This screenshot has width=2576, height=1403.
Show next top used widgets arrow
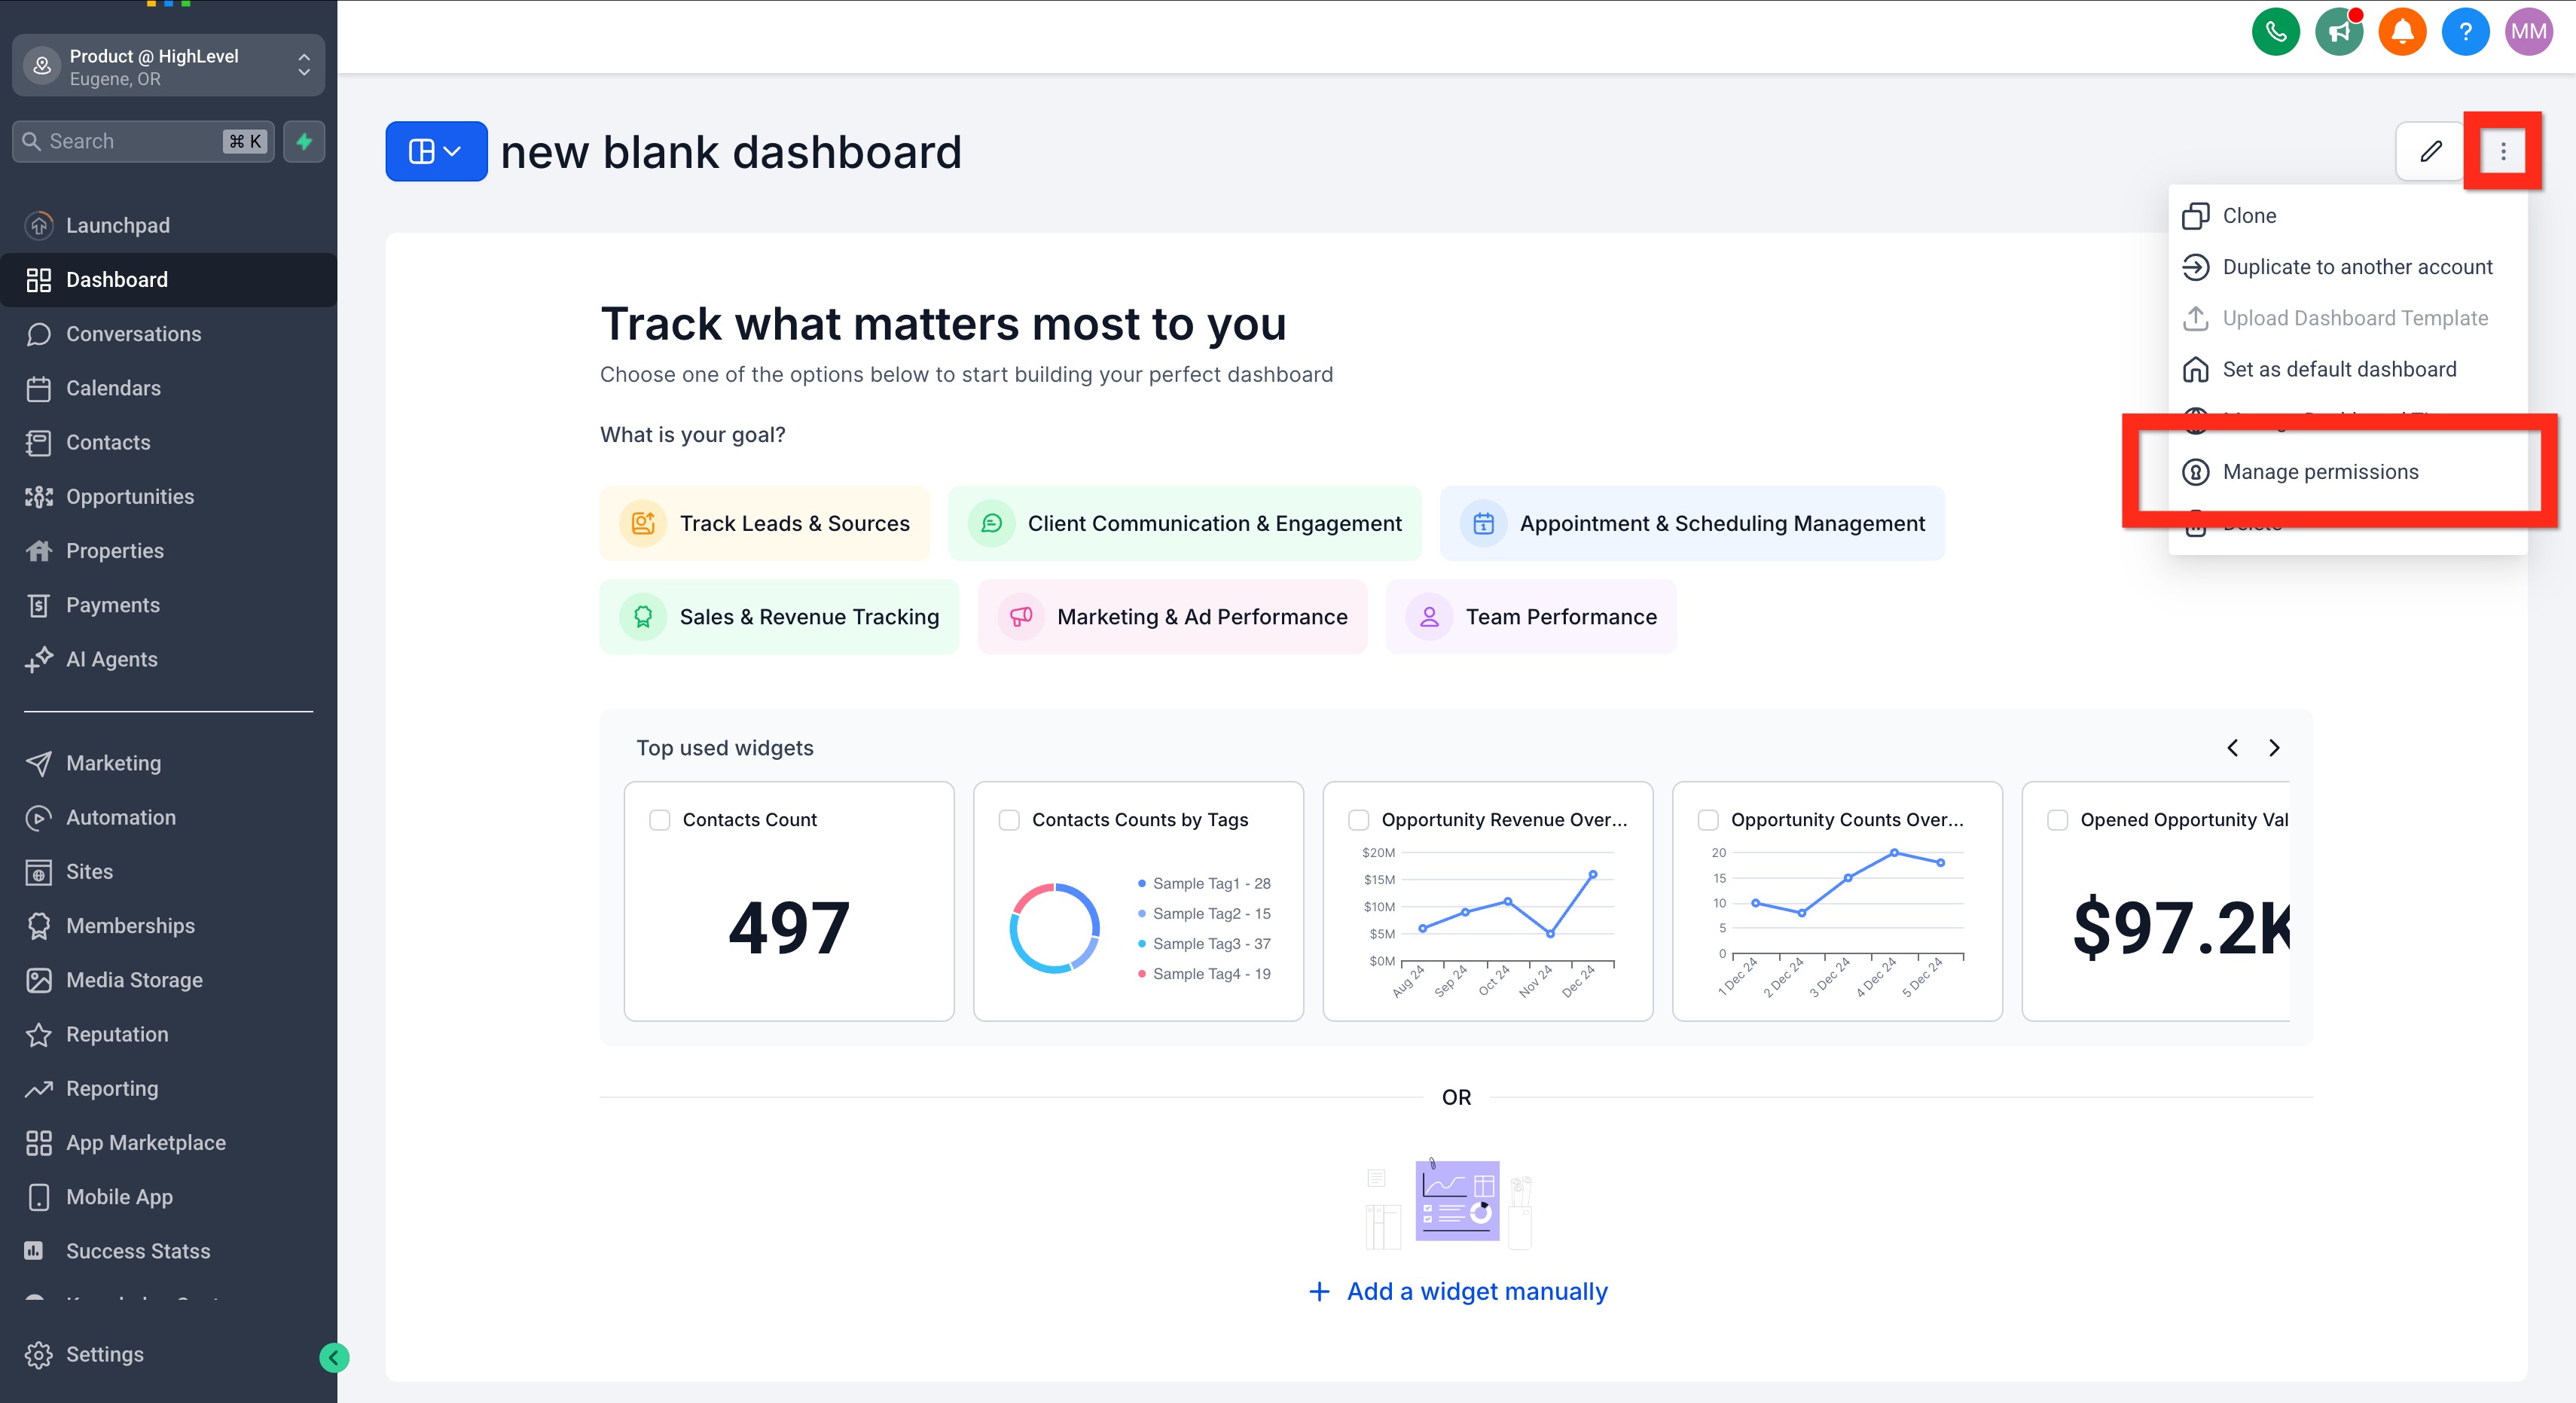click(x=2274, y=748)
